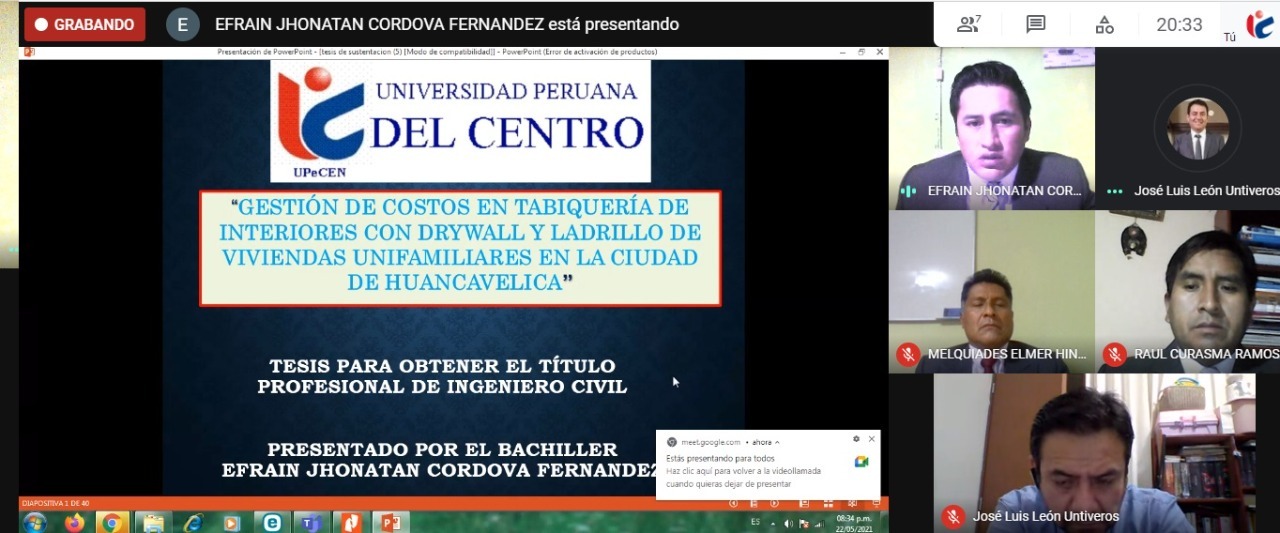Click three-dots indicator beside José Luis name
The height and width of the screenshot is (533, 1280).
[x=1114, y=190]
